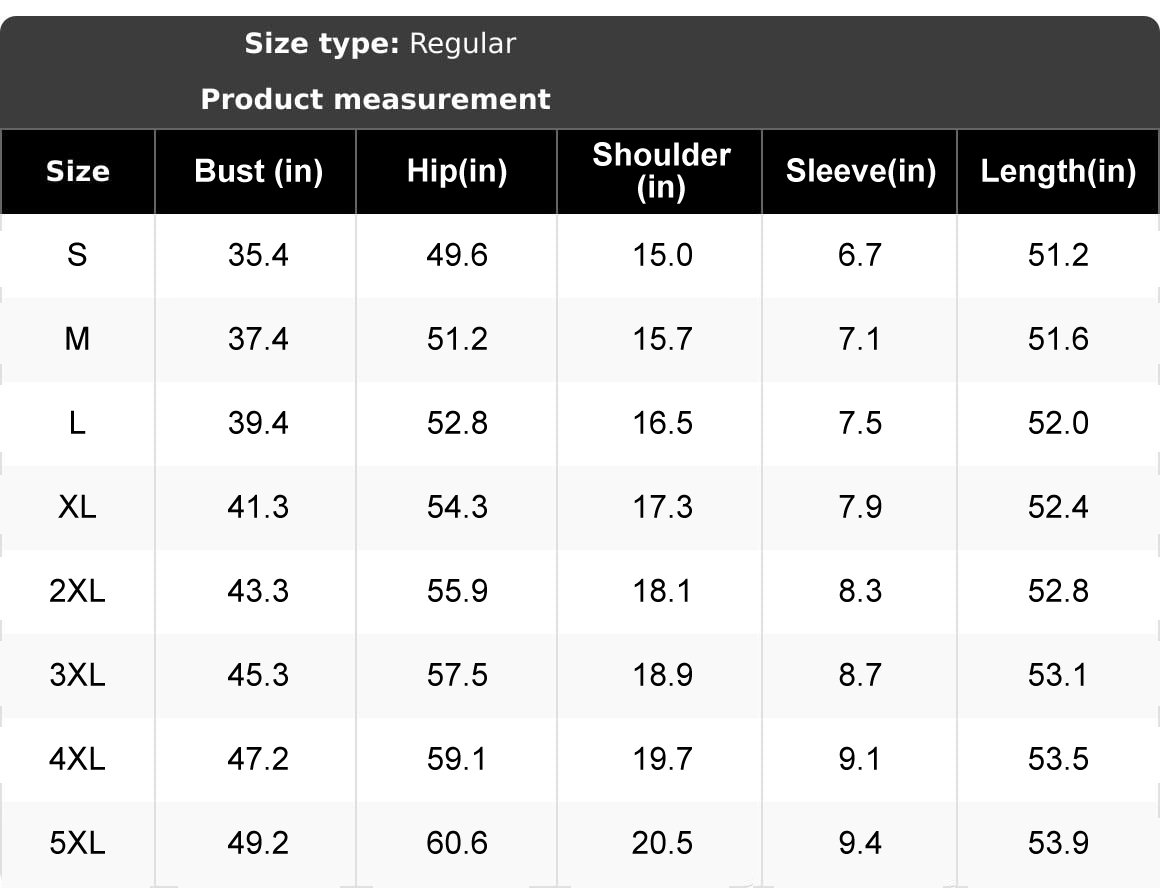Select the 2XL size row label
Screen dimensions: 1160x888
click(x=78, y=591)
